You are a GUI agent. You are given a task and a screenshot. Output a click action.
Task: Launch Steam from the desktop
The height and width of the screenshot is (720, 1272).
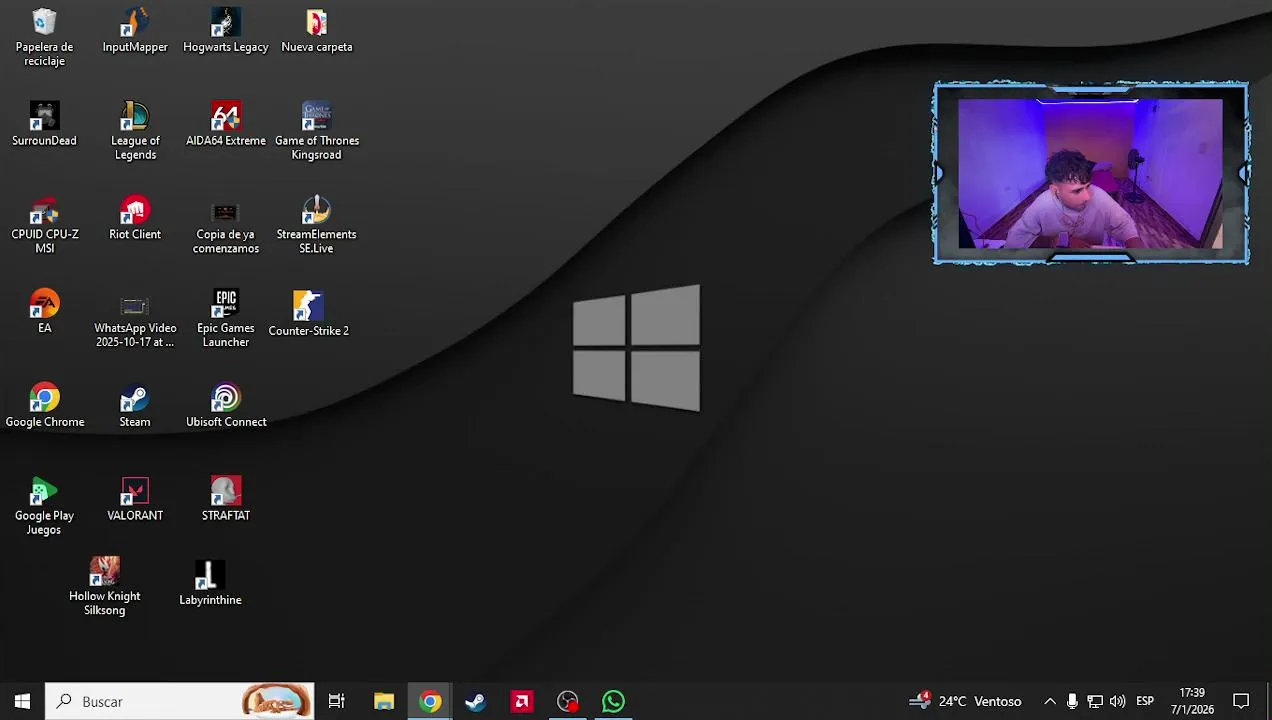coord(135,405)
